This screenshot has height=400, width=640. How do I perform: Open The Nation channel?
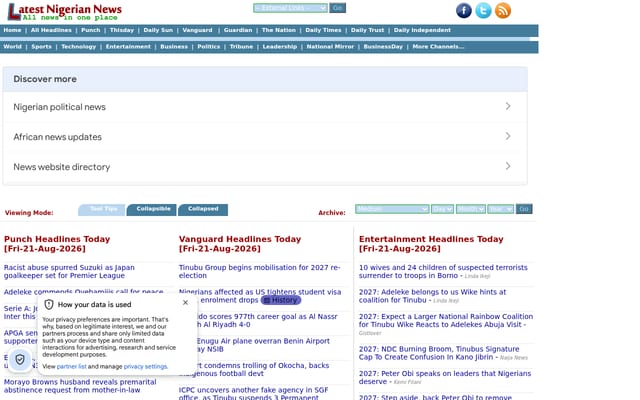279,30
